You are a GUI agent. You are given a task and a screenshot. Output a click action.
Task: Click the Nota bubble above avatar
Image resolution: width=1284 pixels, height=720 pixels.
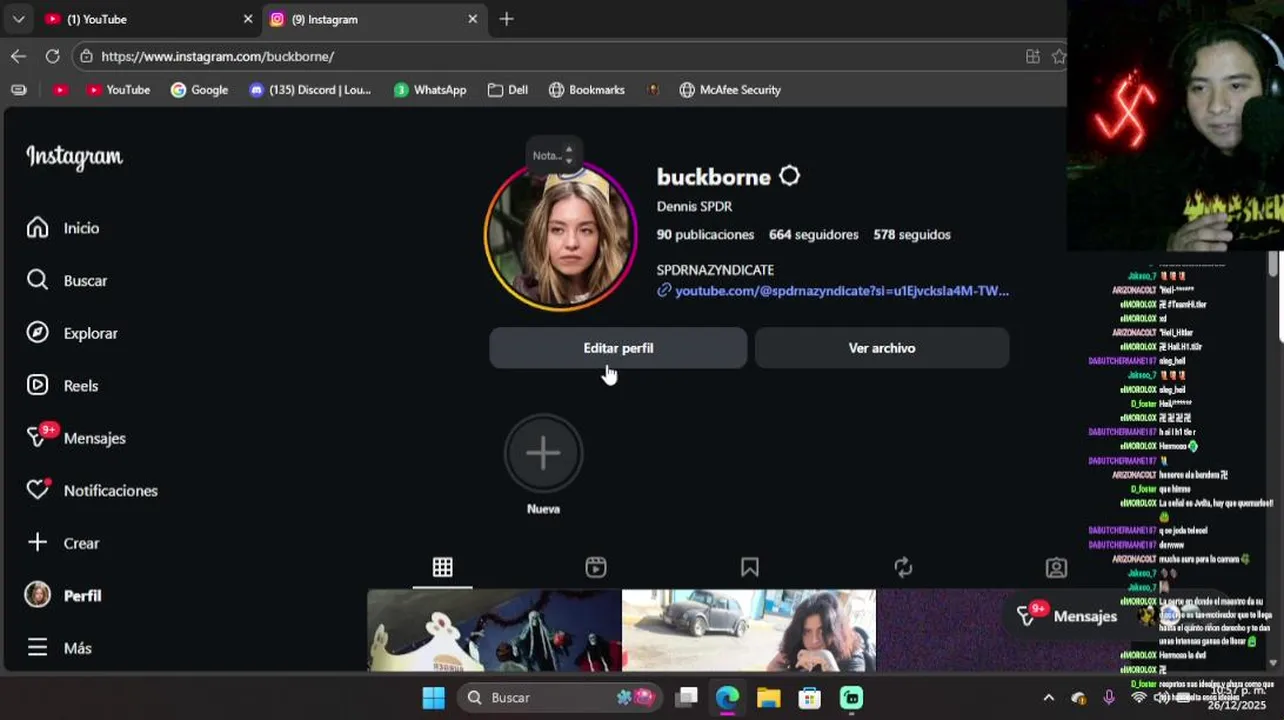[x=553, y=155]
